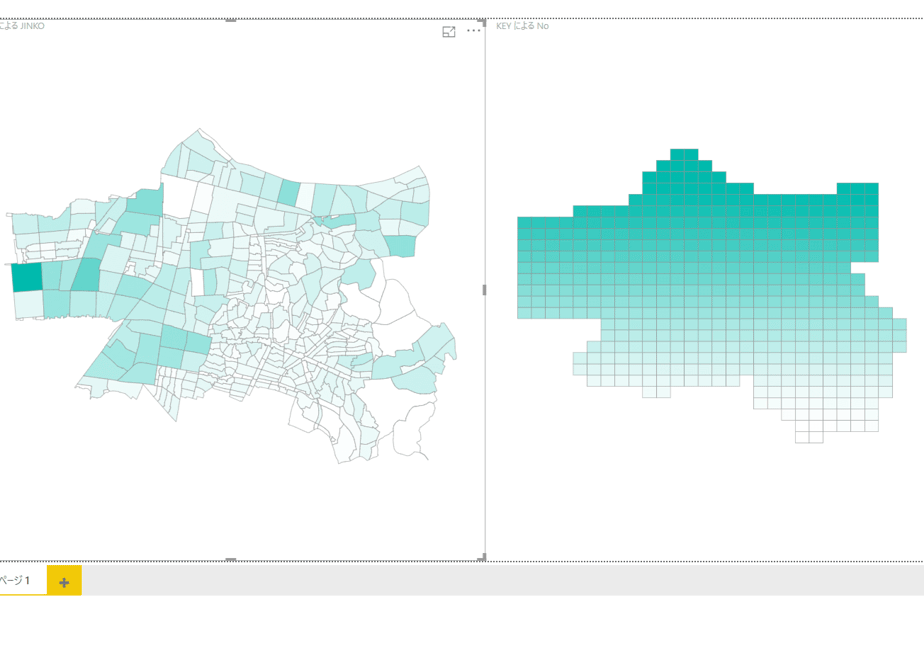Grab the bottom-right corner handle of JINKO visual
This screenshot has width=924, height=660.
484,557
